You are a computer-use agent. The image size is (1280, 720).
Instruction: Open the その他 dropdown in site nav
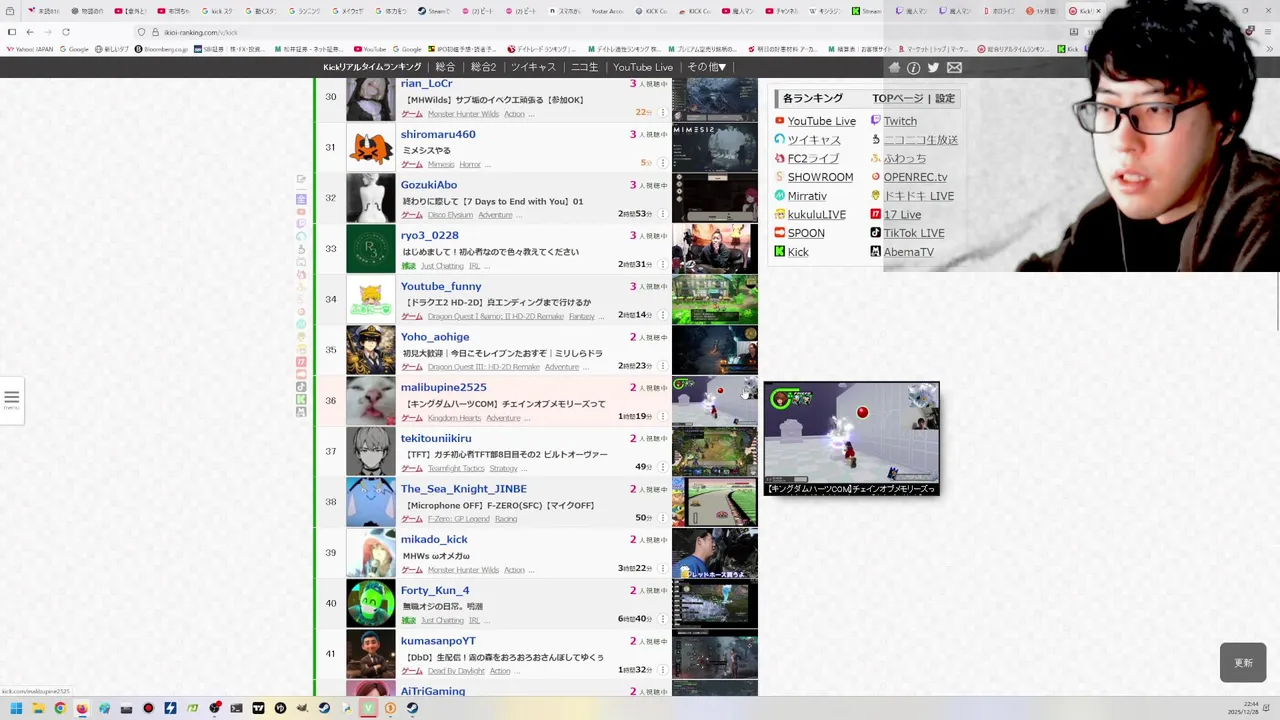tap(706, 67)
